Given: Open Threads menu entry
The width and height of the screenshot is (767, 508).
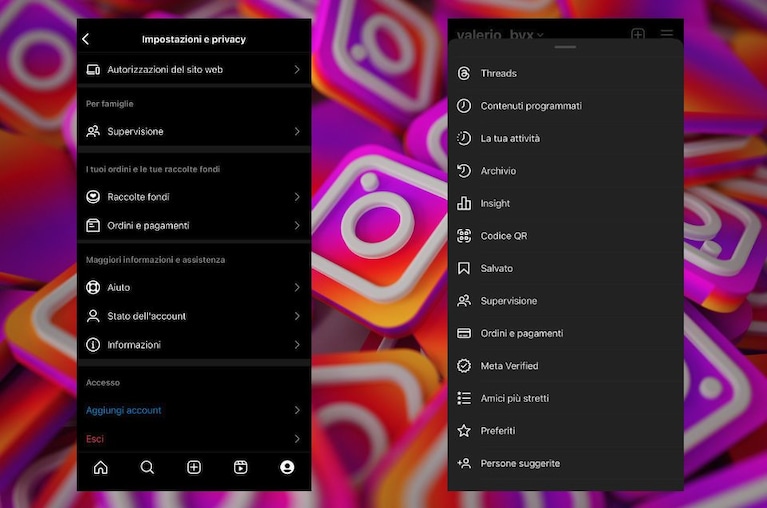Looking at the screenshot, I should (565, 73).
